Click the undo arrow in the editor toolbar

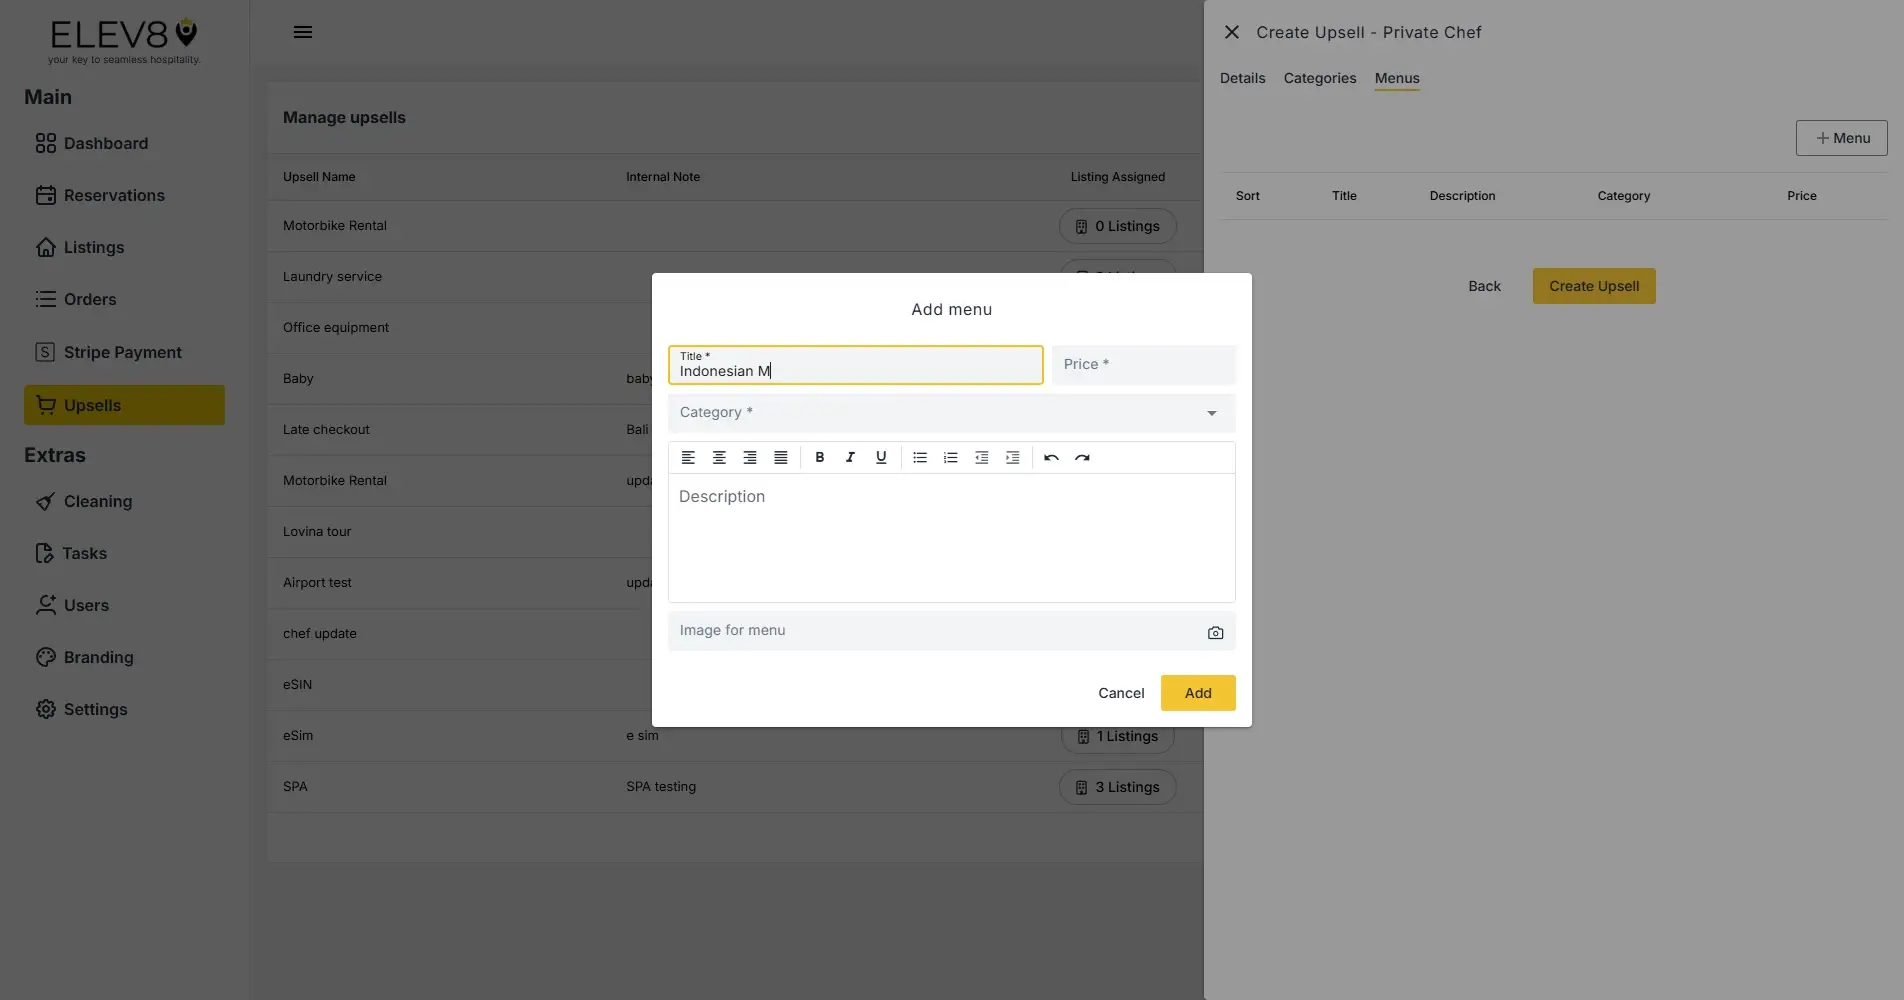(x=1051, y=457)
